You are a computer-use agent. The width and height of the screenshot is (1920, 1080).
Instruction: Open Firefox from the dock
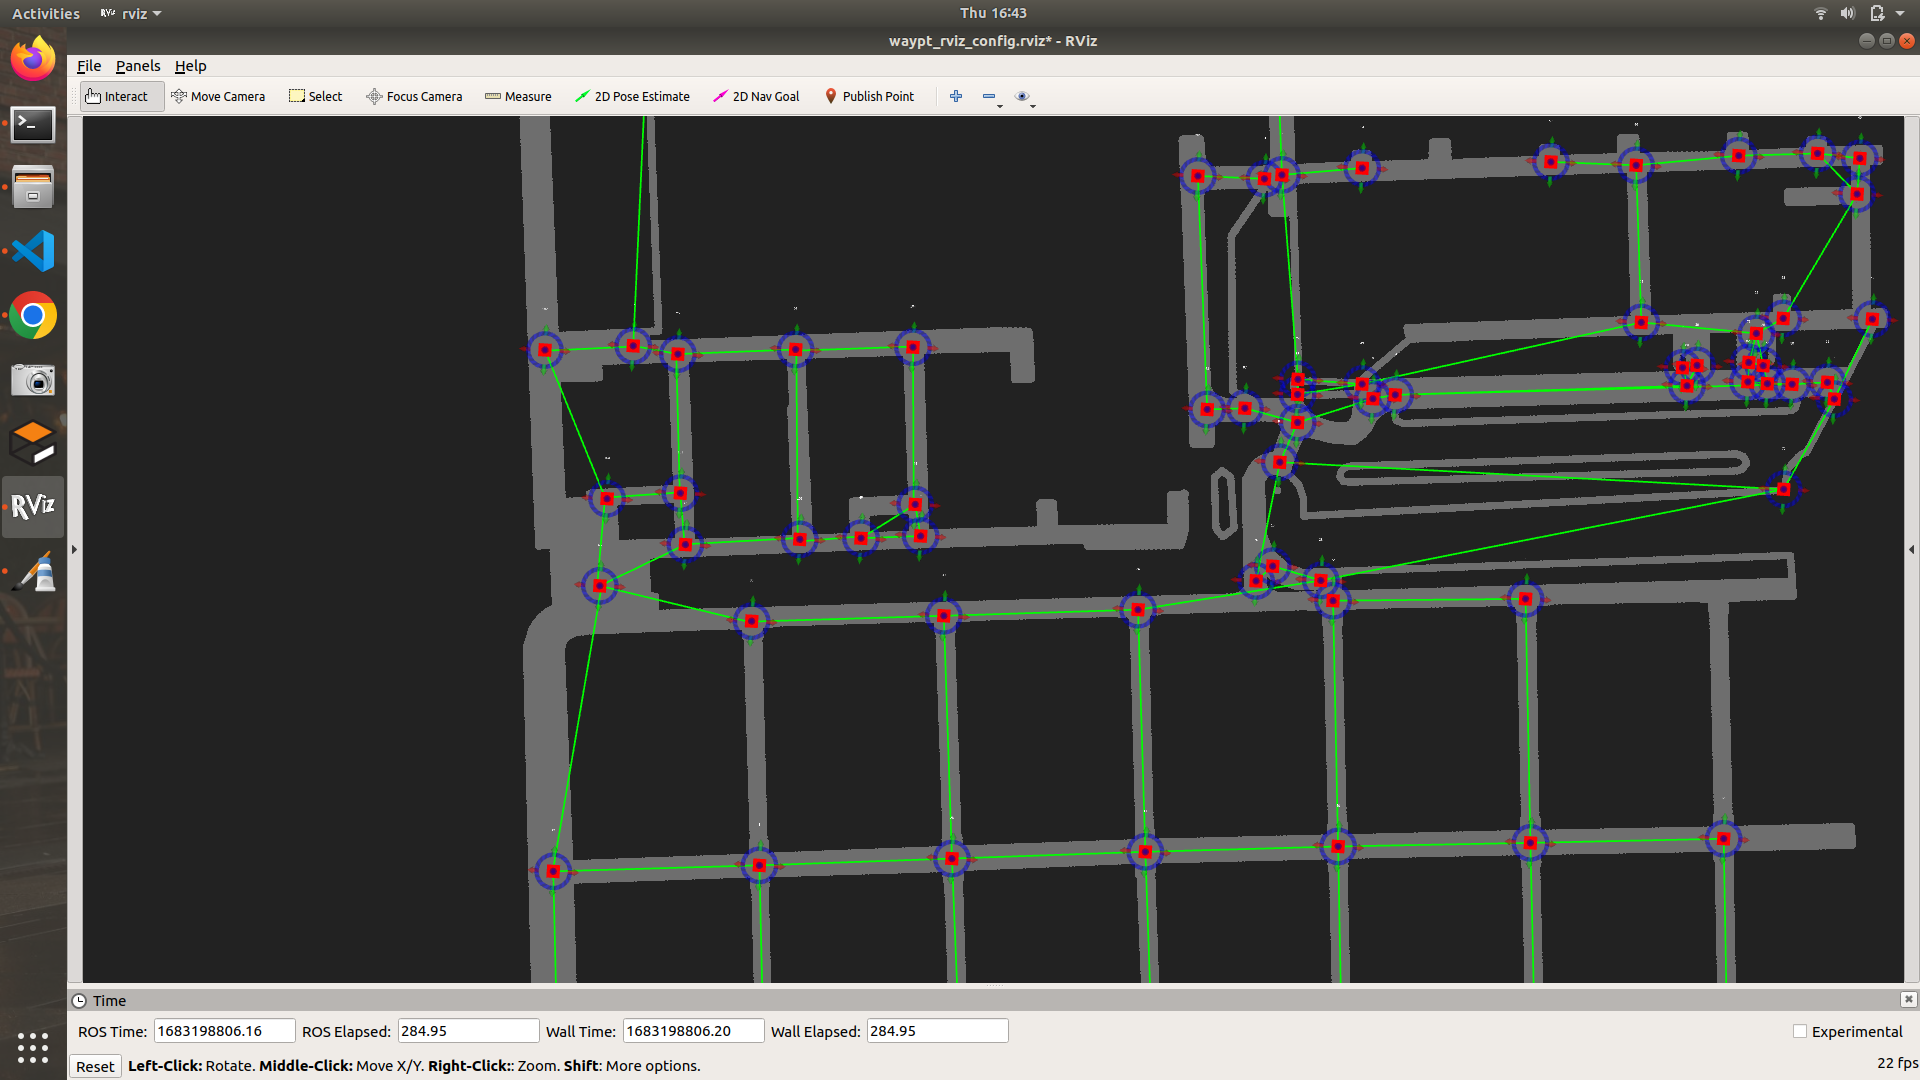tap(33, 60)
